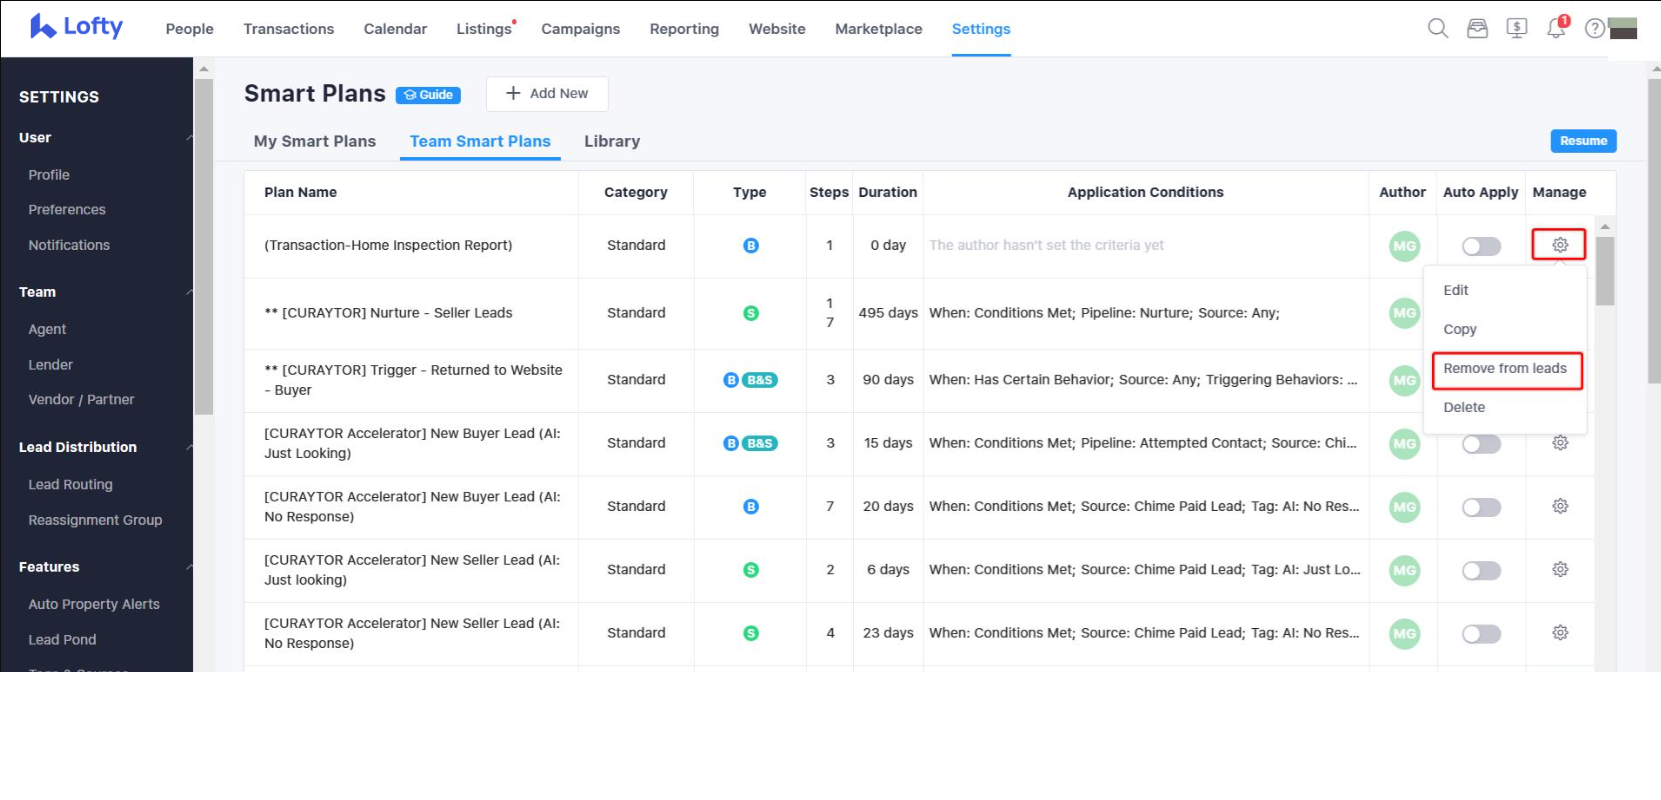The image size is (1661, 800).
Task: Open gear menu for New Seller Lead No Response
Action: [1560, 633]
